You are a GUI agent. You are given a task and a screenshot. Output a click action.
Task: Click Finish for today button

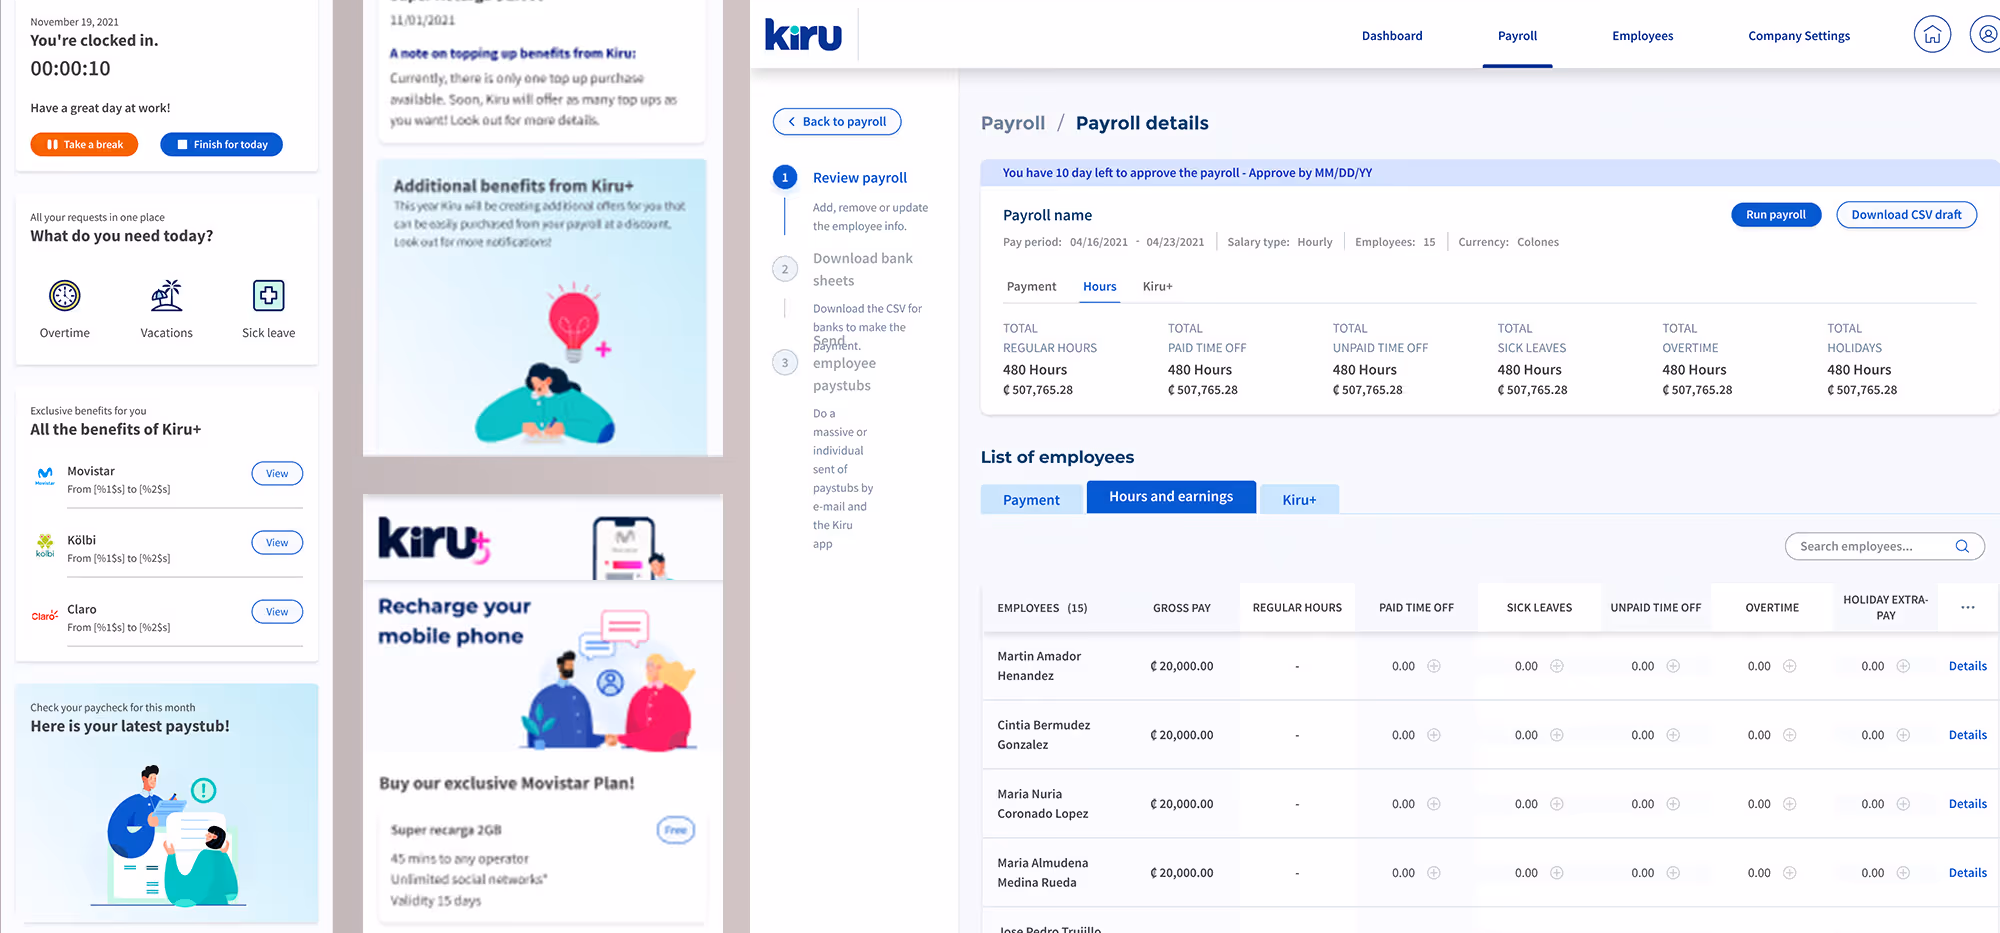point(221,144)
